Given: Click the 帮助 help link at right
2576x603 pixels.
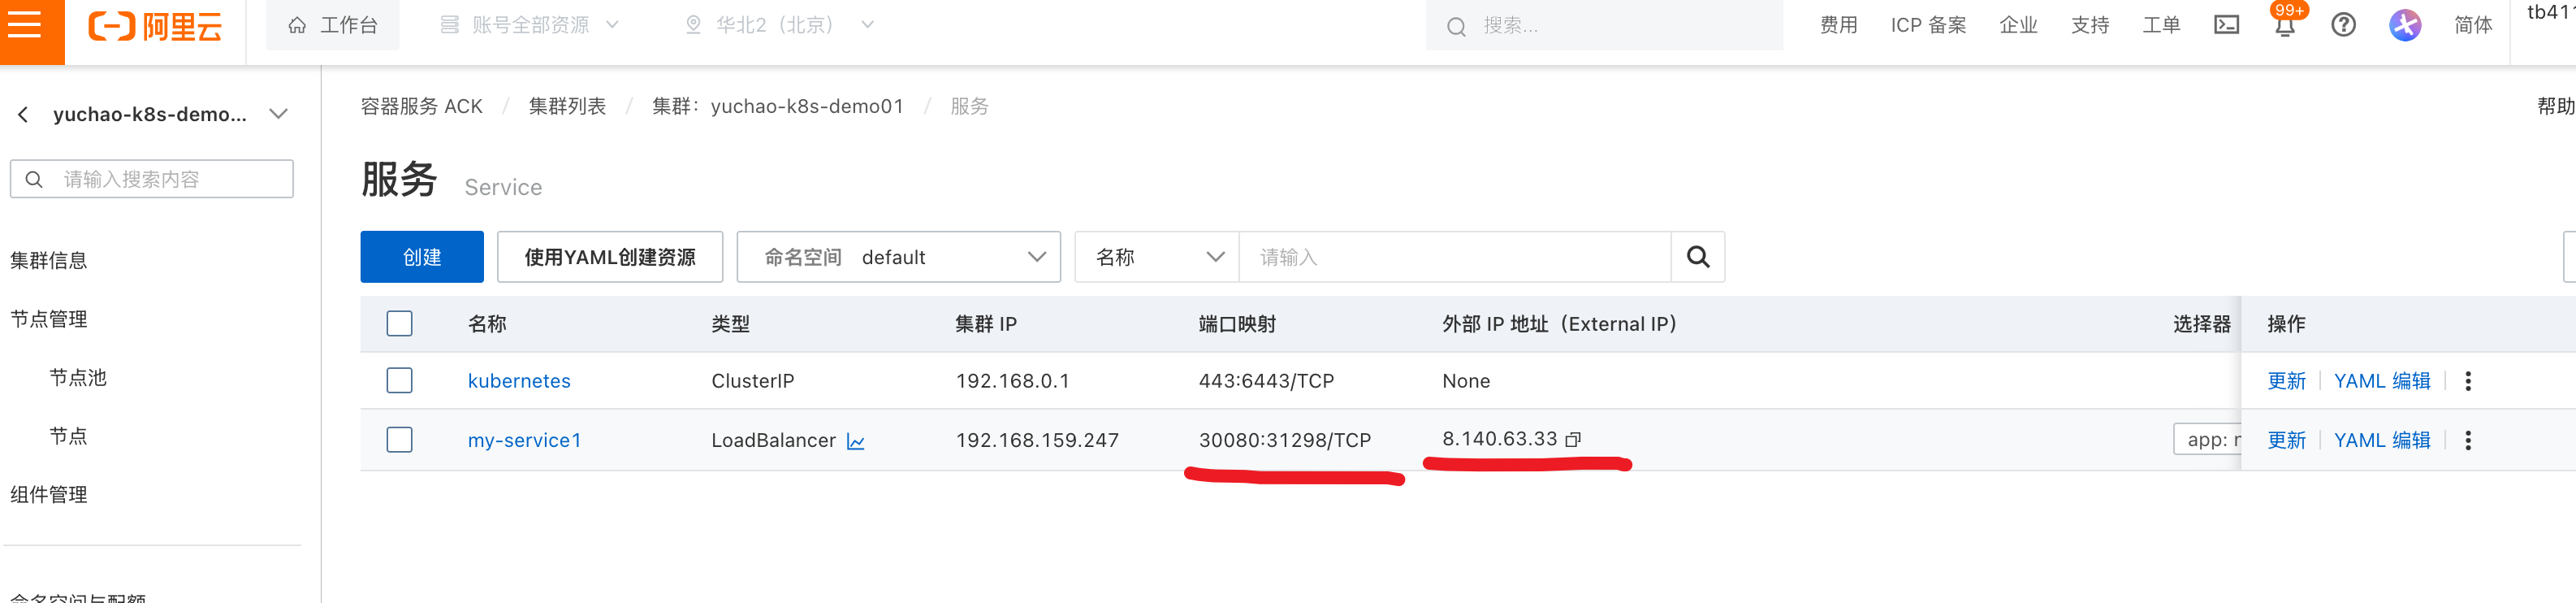Looking at the screenshot, I should click(x=2555, y=106).
